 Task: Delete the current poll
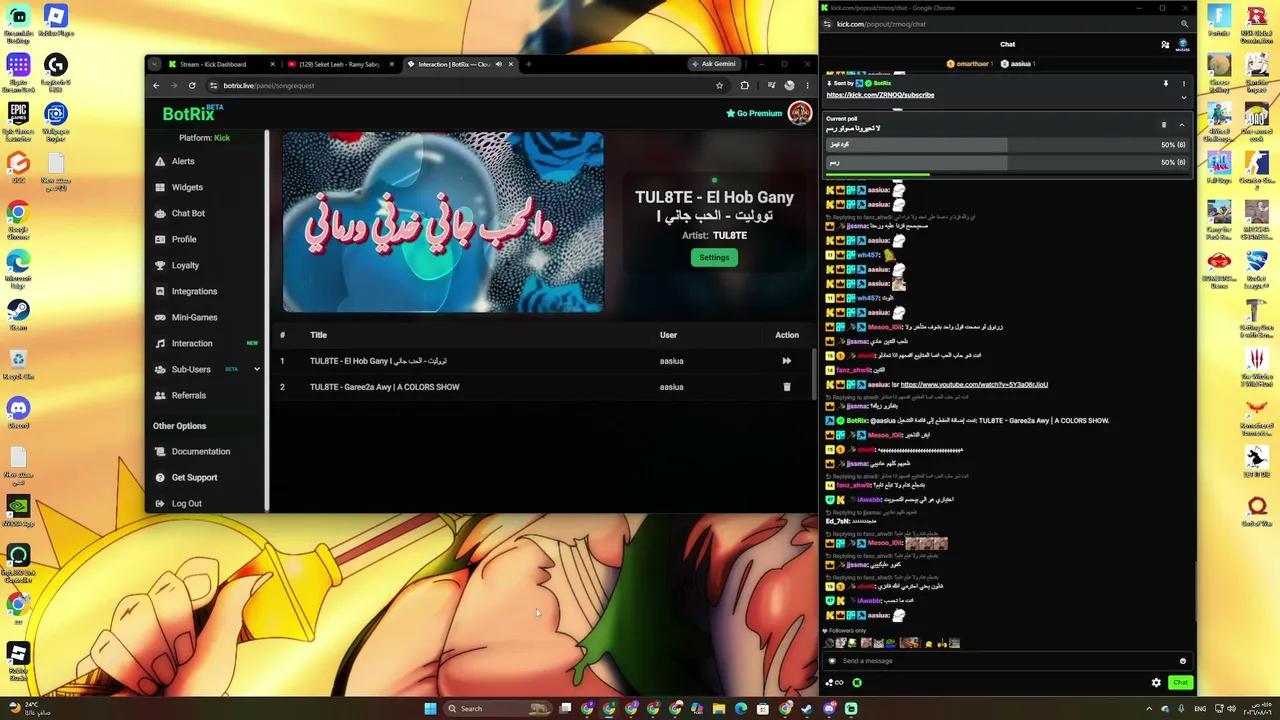[x=1163, y=125]
